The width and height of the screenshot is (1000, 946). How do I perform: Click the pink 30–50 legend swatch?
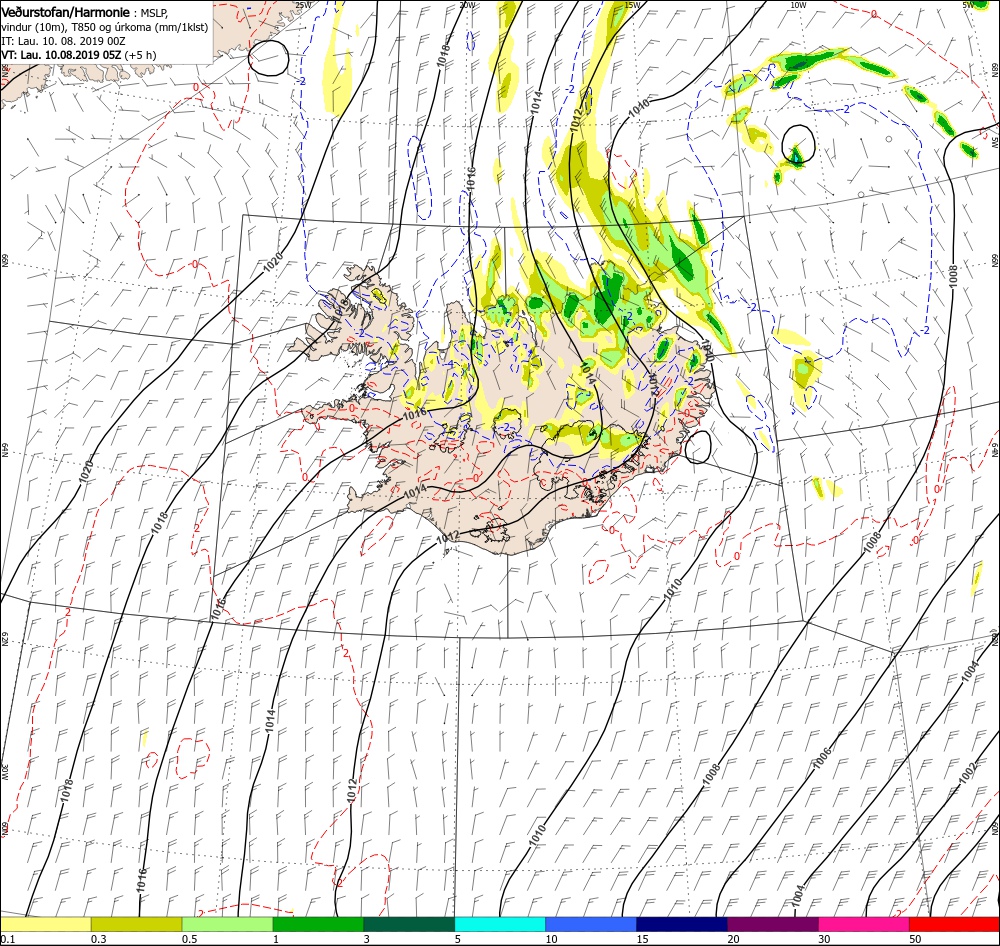click(864, 924)
